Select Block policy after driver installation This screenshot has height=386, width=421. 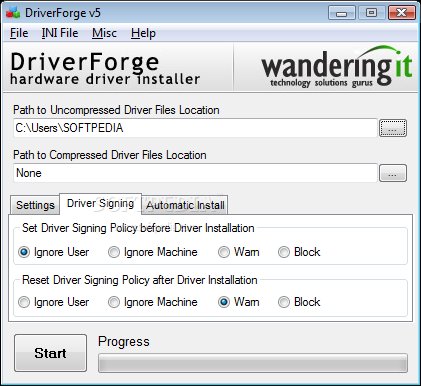(x=299, y=302)
